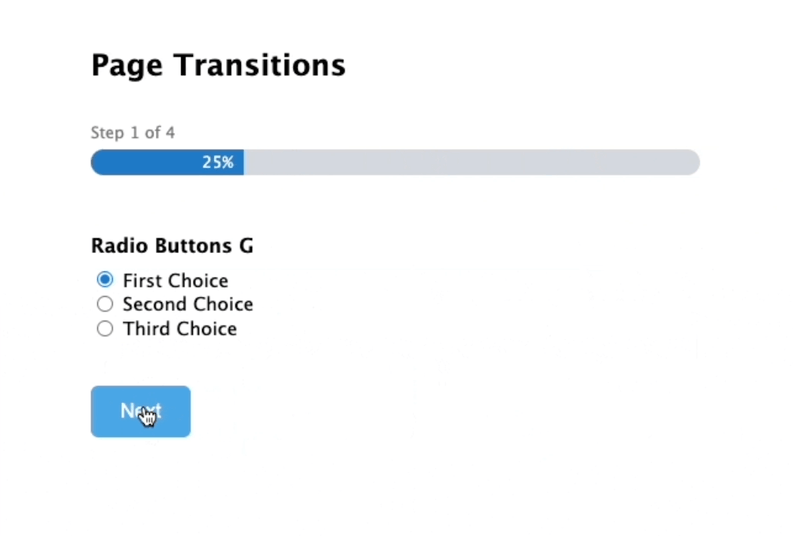This screenshot has height=536, width=793.
Task: Click the gray unfilled part of progress bar
Action: (472, 162)
